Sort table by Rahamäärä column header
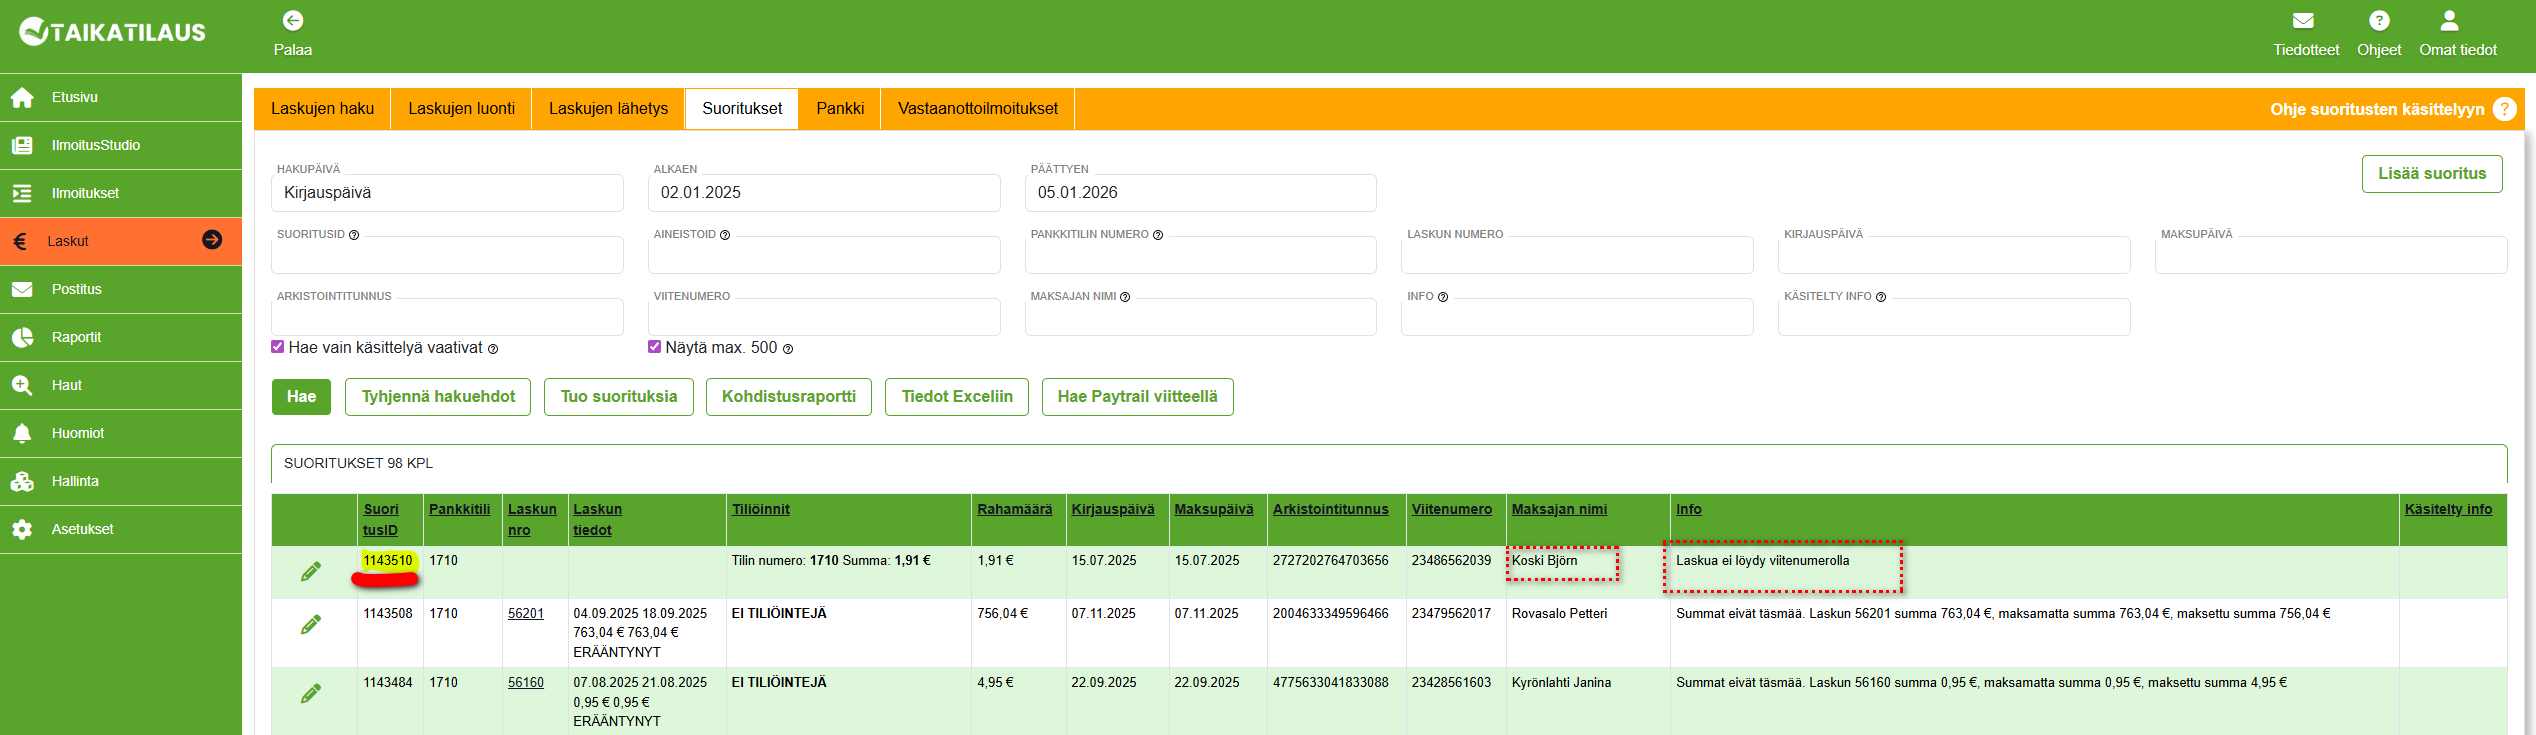 click(1014, 509)
